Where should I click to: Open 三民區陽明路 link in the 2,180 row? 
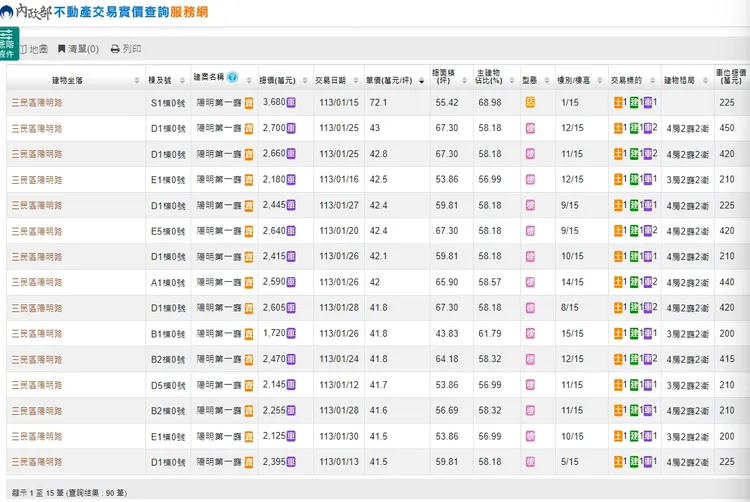pyautogui.click(x=37, y=180)
